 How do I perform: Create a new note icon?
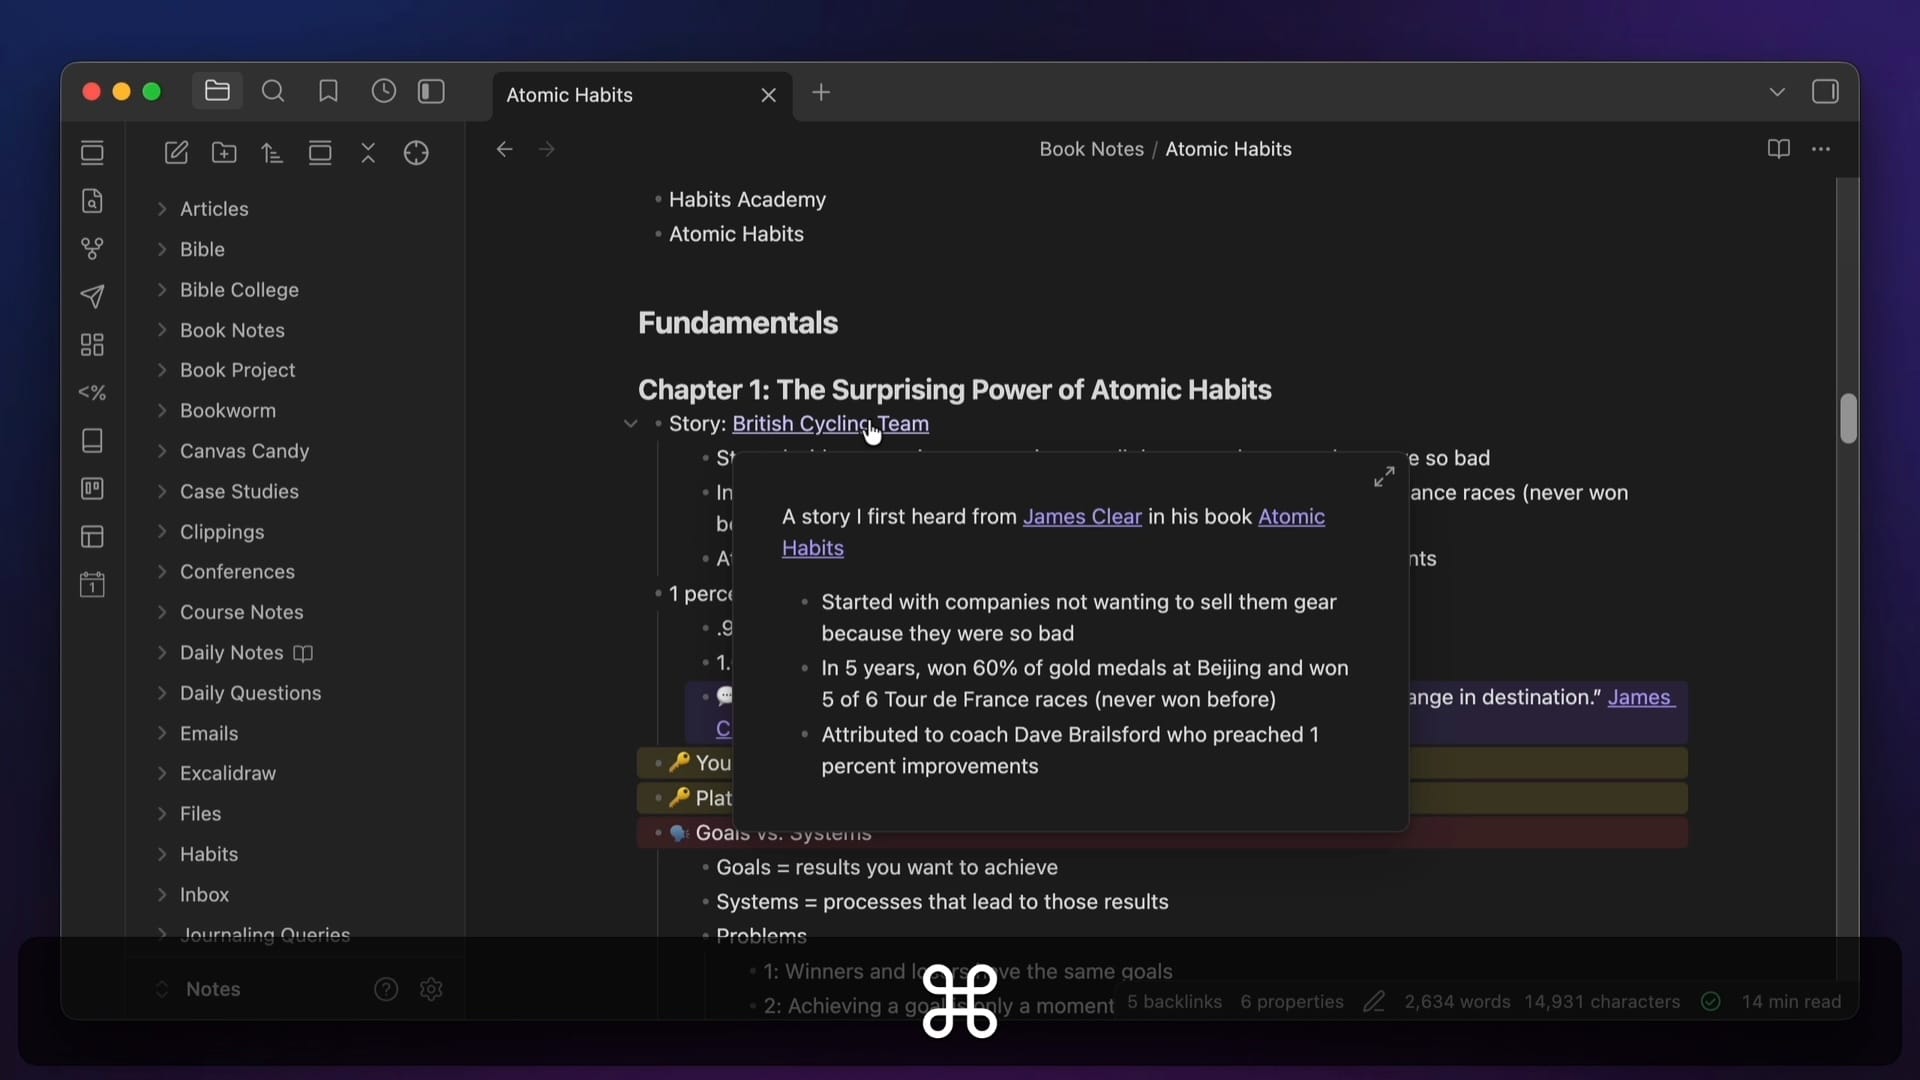tap(176, 153)
